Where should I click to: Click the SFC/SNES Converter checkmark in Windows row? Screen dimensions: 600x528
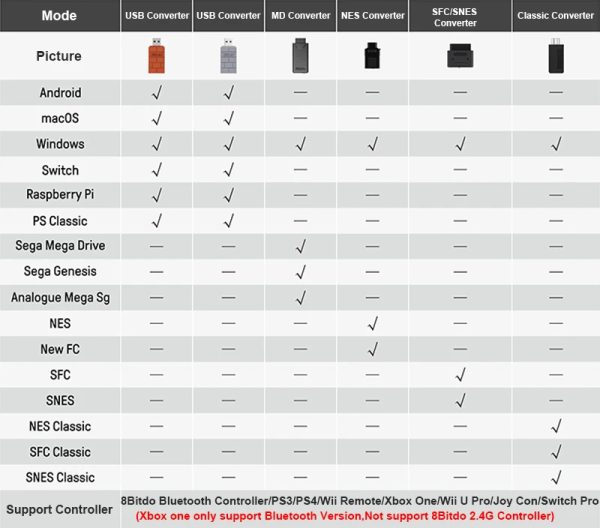point(460,144)
